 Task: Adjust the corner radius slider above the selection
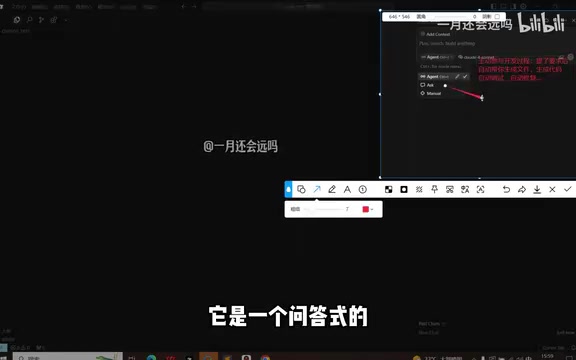coord(451,17)
